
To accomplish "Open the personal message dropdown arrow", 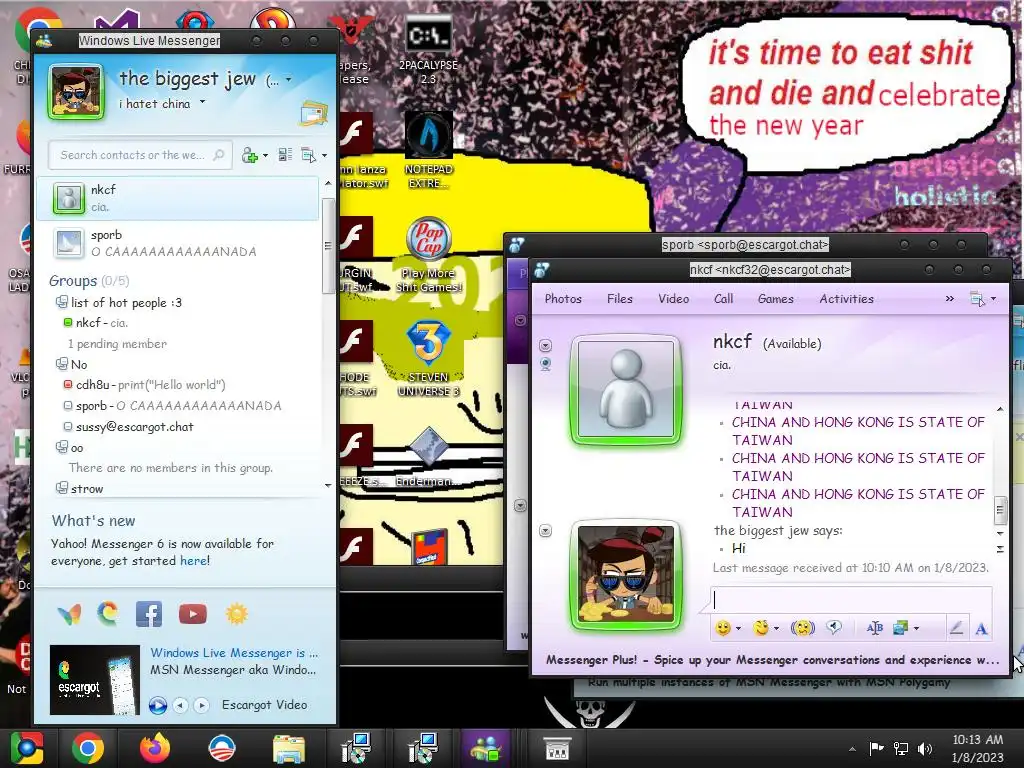I will coord(202,102).
